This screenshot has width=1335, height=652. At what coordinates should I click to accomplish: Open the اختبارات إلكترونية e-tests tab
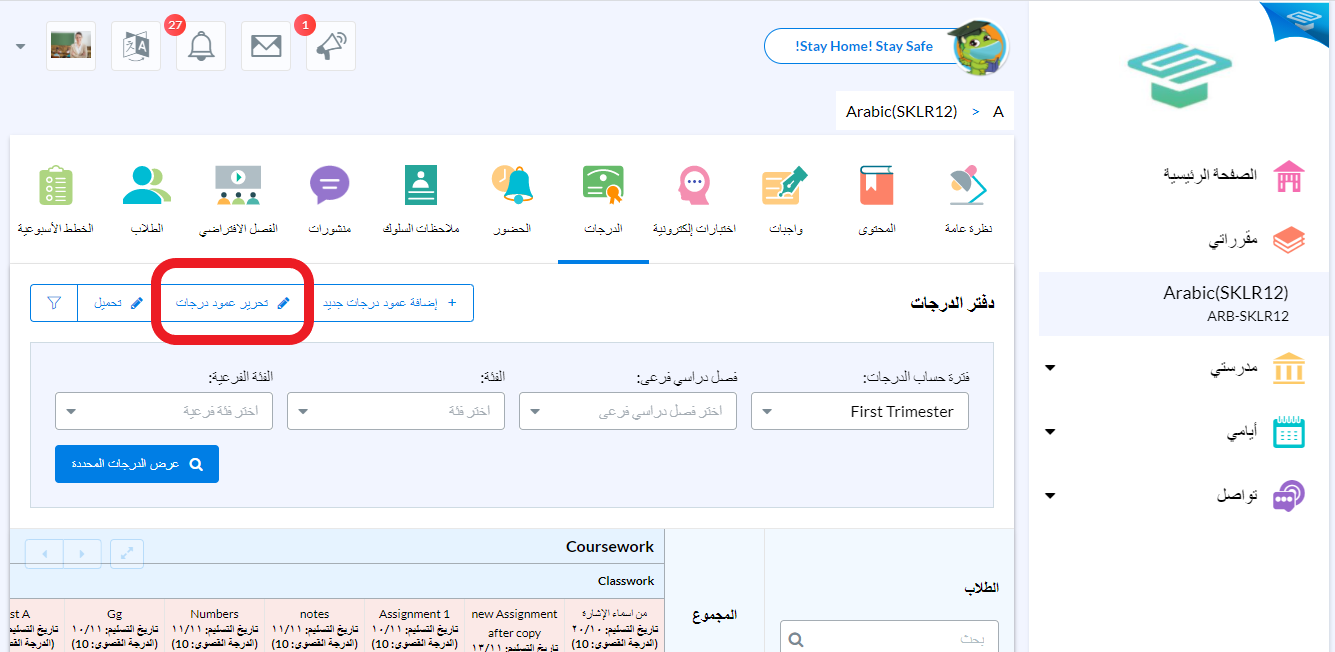694,200
